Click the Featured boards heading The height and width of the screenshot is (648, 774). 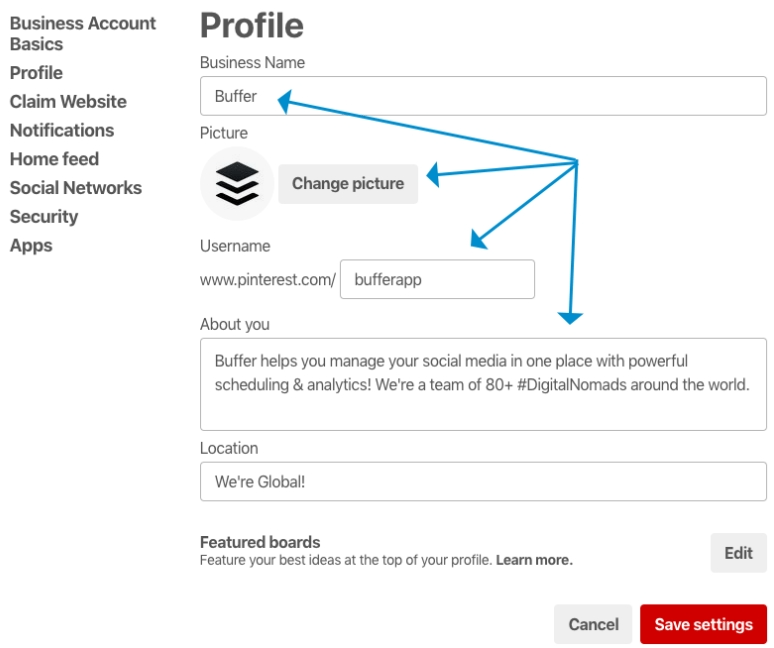(x=260, y=543)
